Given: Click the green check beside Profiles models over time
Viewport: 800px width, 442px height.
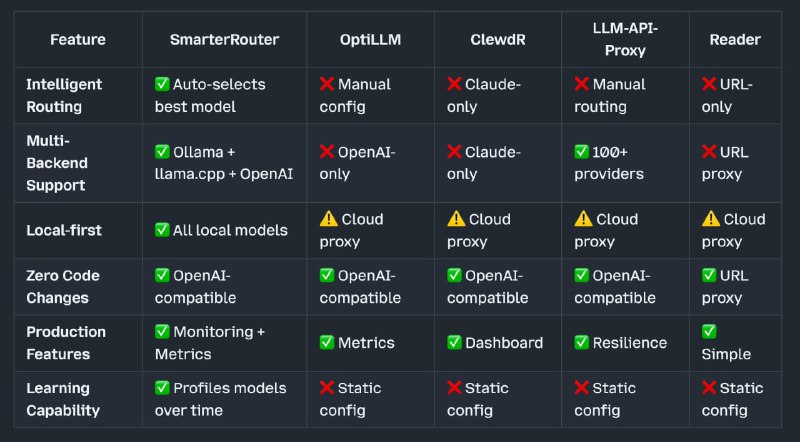Looking at the screenshot, I should point(162,387).
